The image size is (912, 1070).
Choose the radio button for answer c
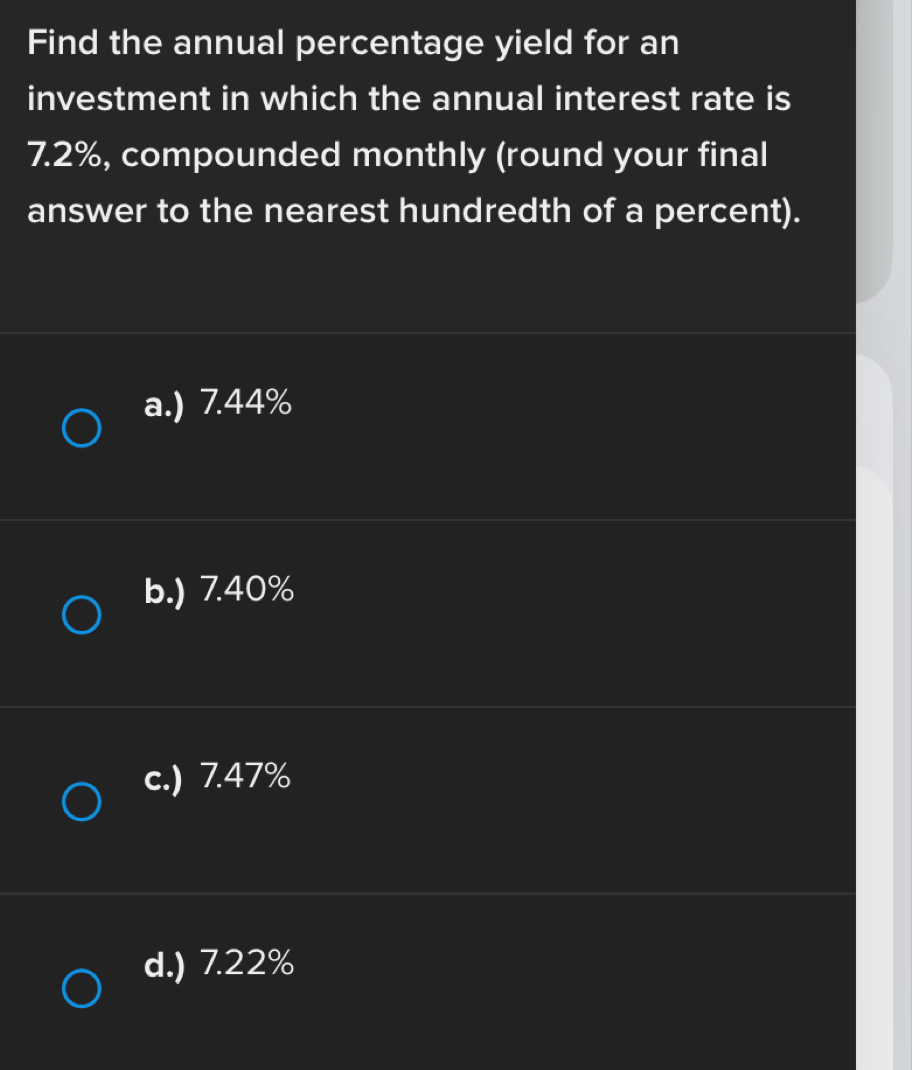click(x=81, y=801)
